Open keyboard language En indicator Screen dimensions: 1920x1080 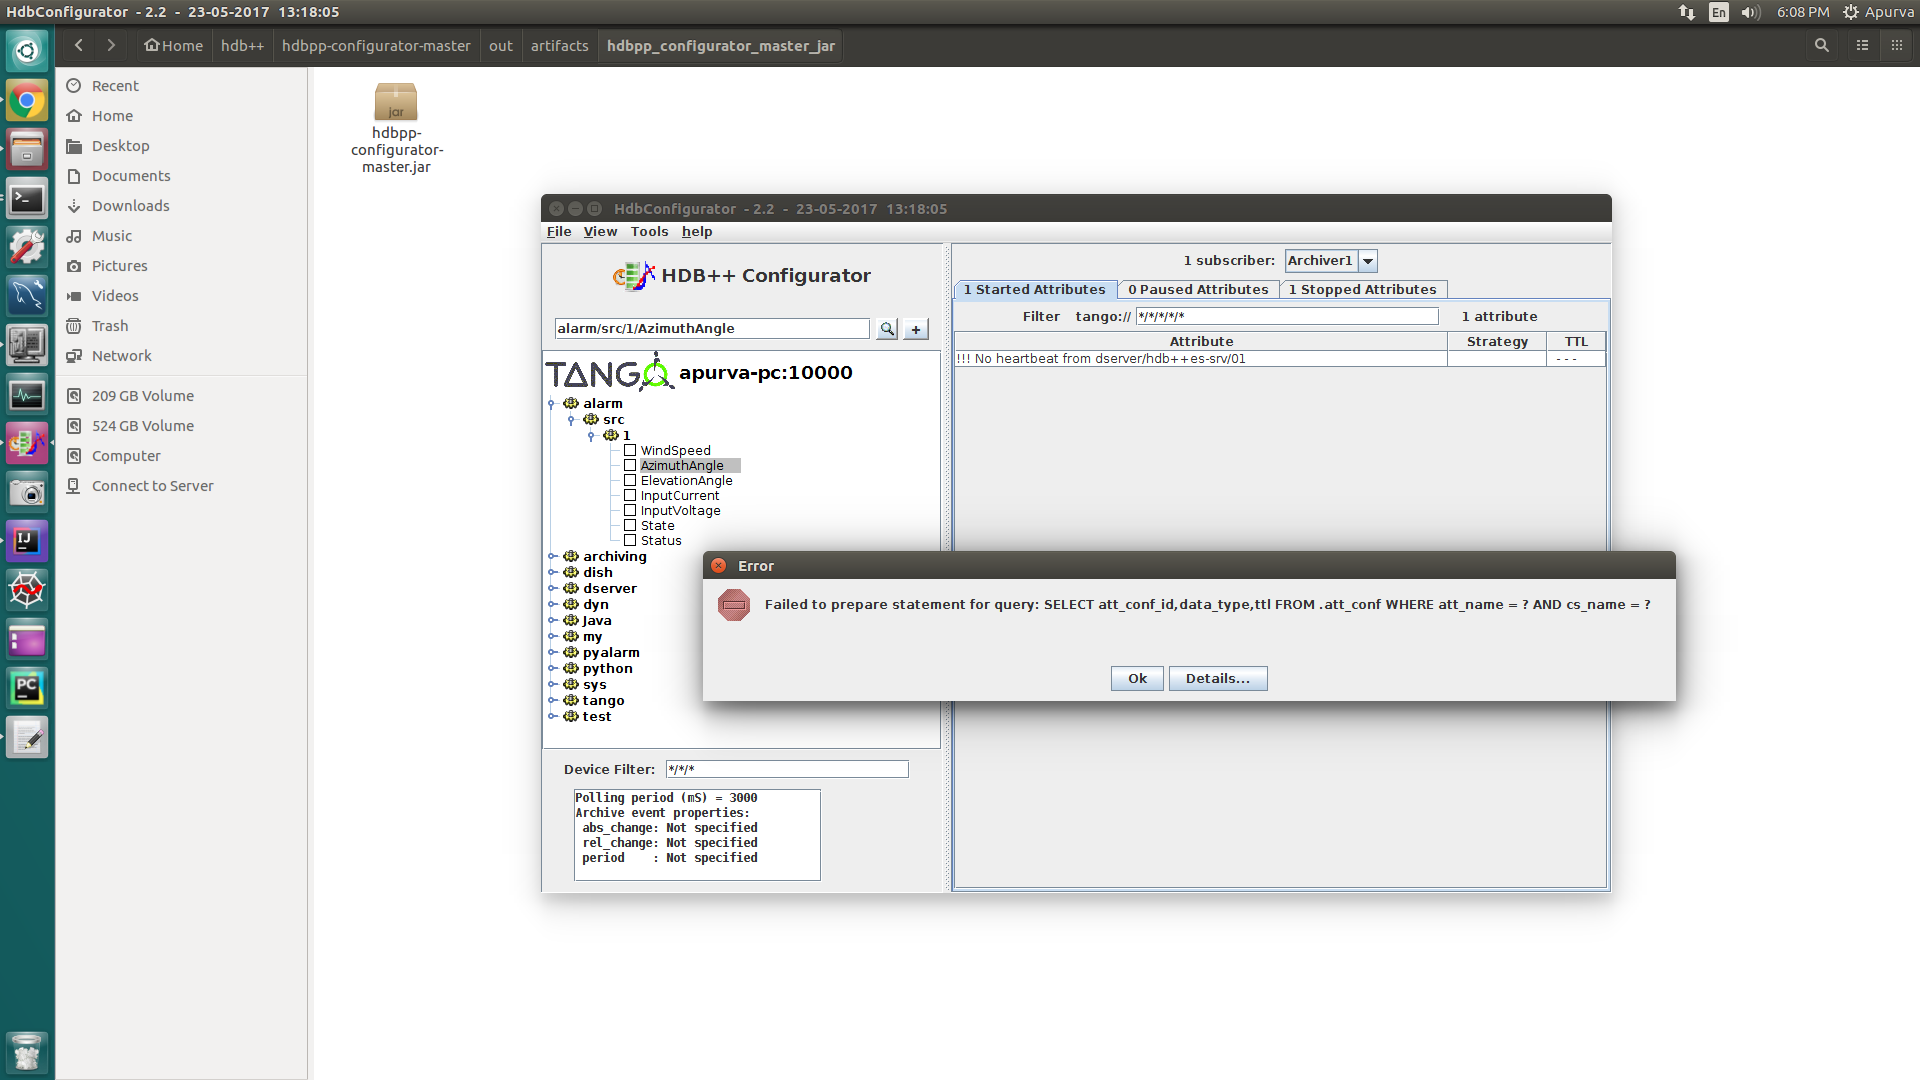click(1719, 12)
